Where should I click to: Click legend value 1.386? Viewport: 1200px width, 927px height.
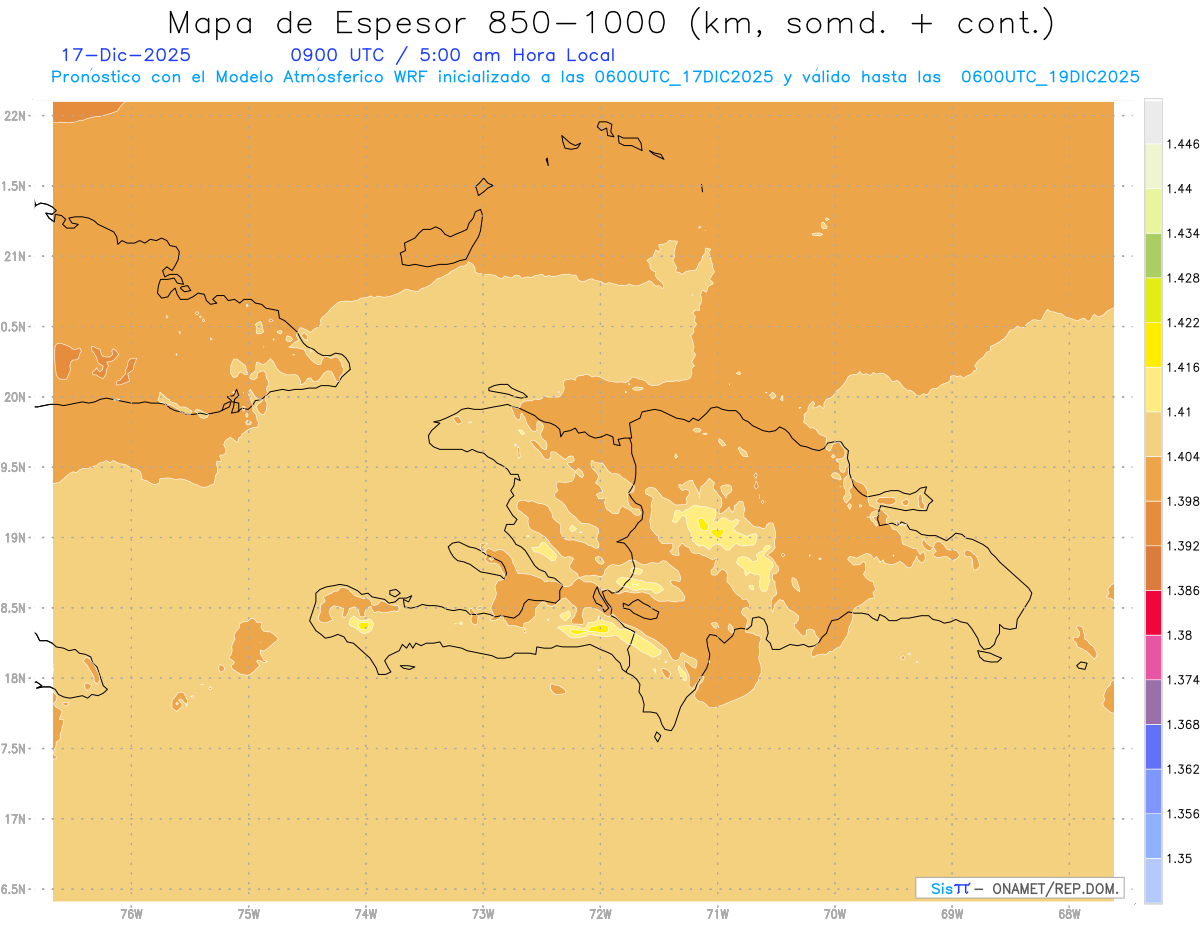pyautogui.click(x=1182, y=590)
